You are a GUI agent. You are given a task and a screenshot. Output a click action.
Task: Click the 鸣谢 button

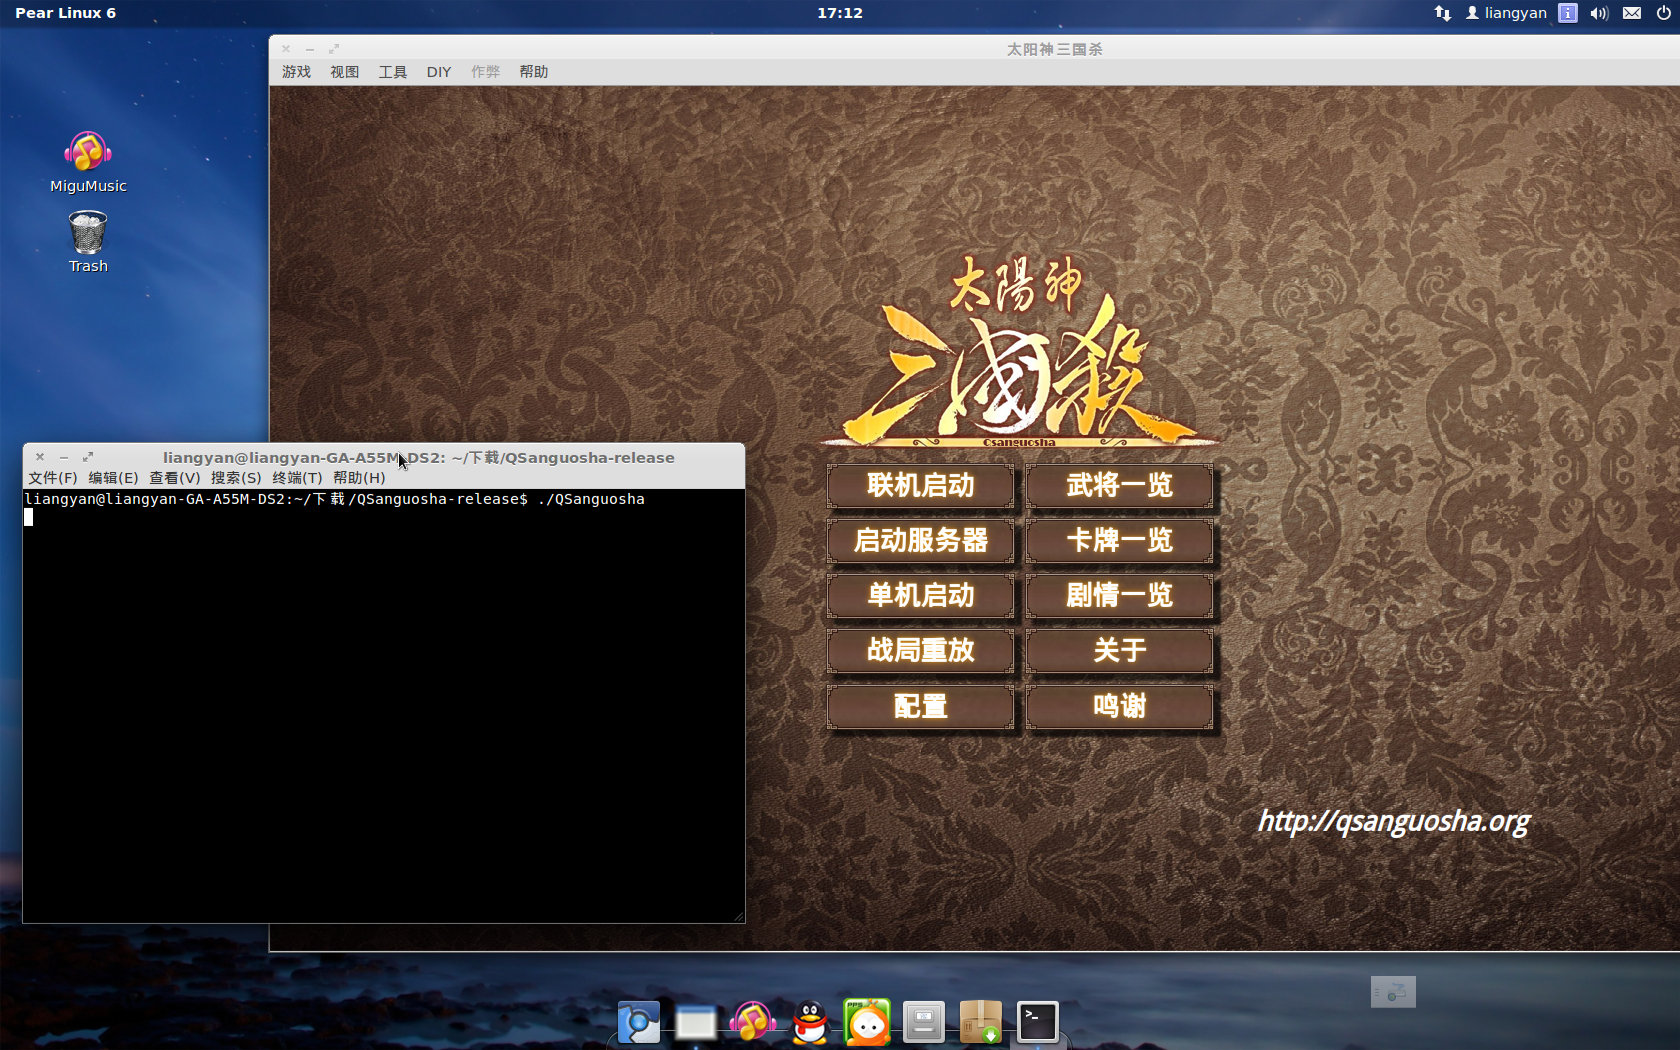[1119, 707]
